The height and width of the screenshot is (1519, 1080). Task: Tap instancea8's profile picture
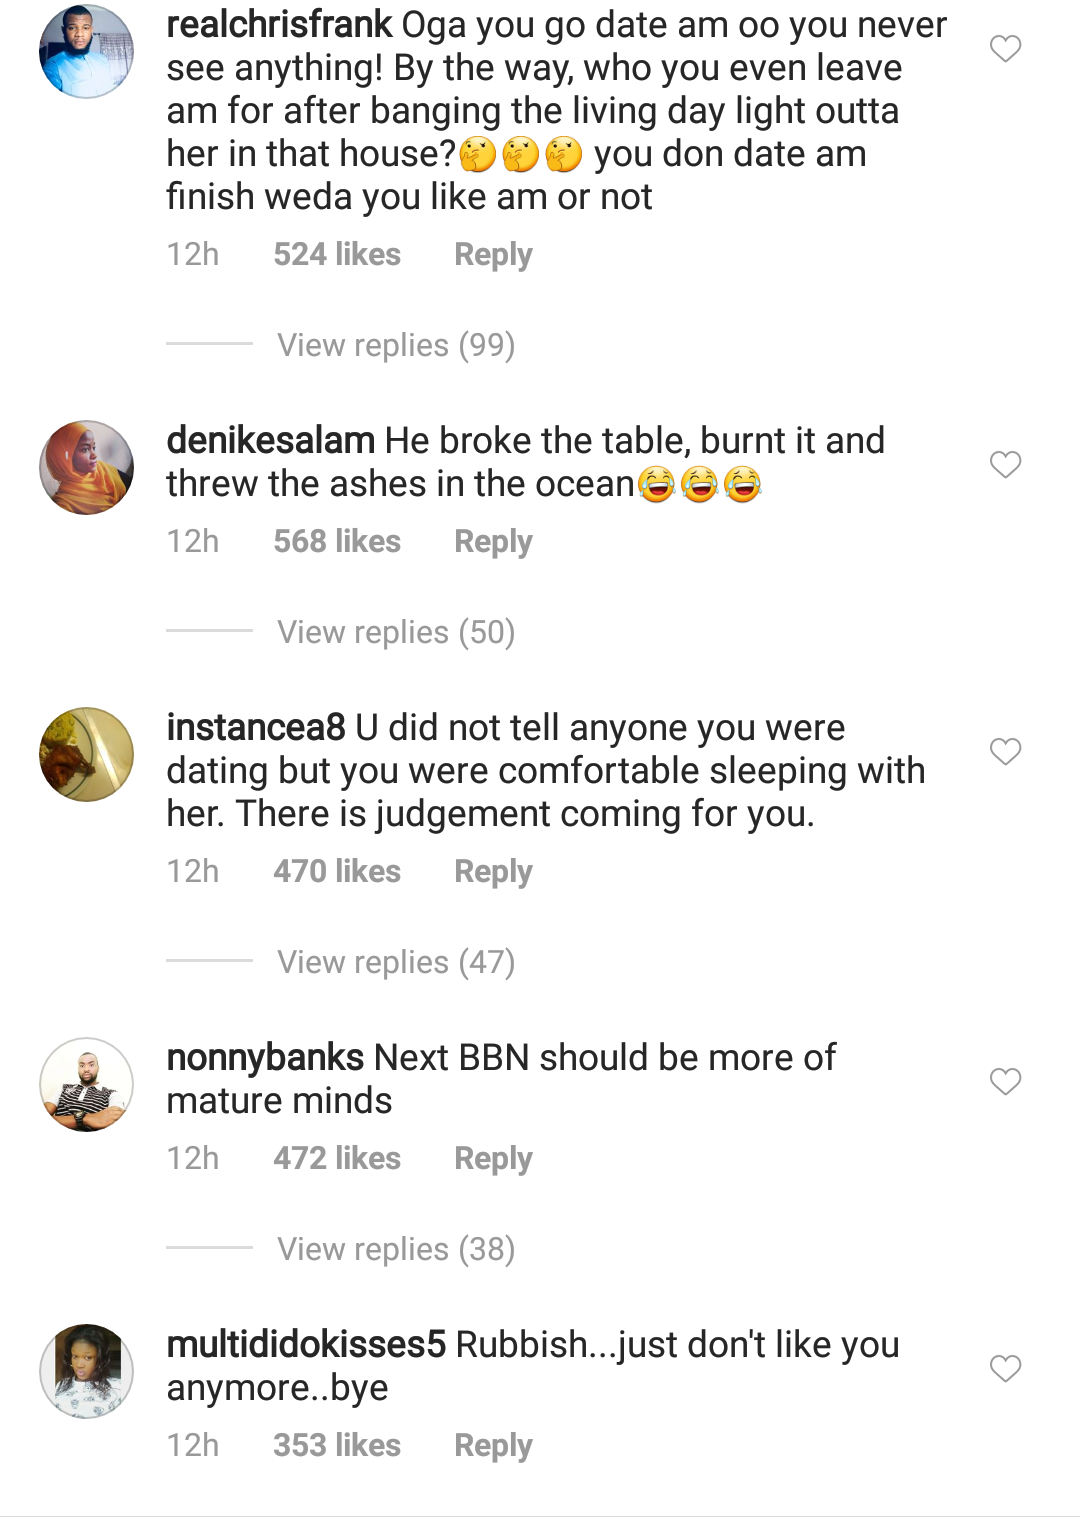(x=86, y=754)
